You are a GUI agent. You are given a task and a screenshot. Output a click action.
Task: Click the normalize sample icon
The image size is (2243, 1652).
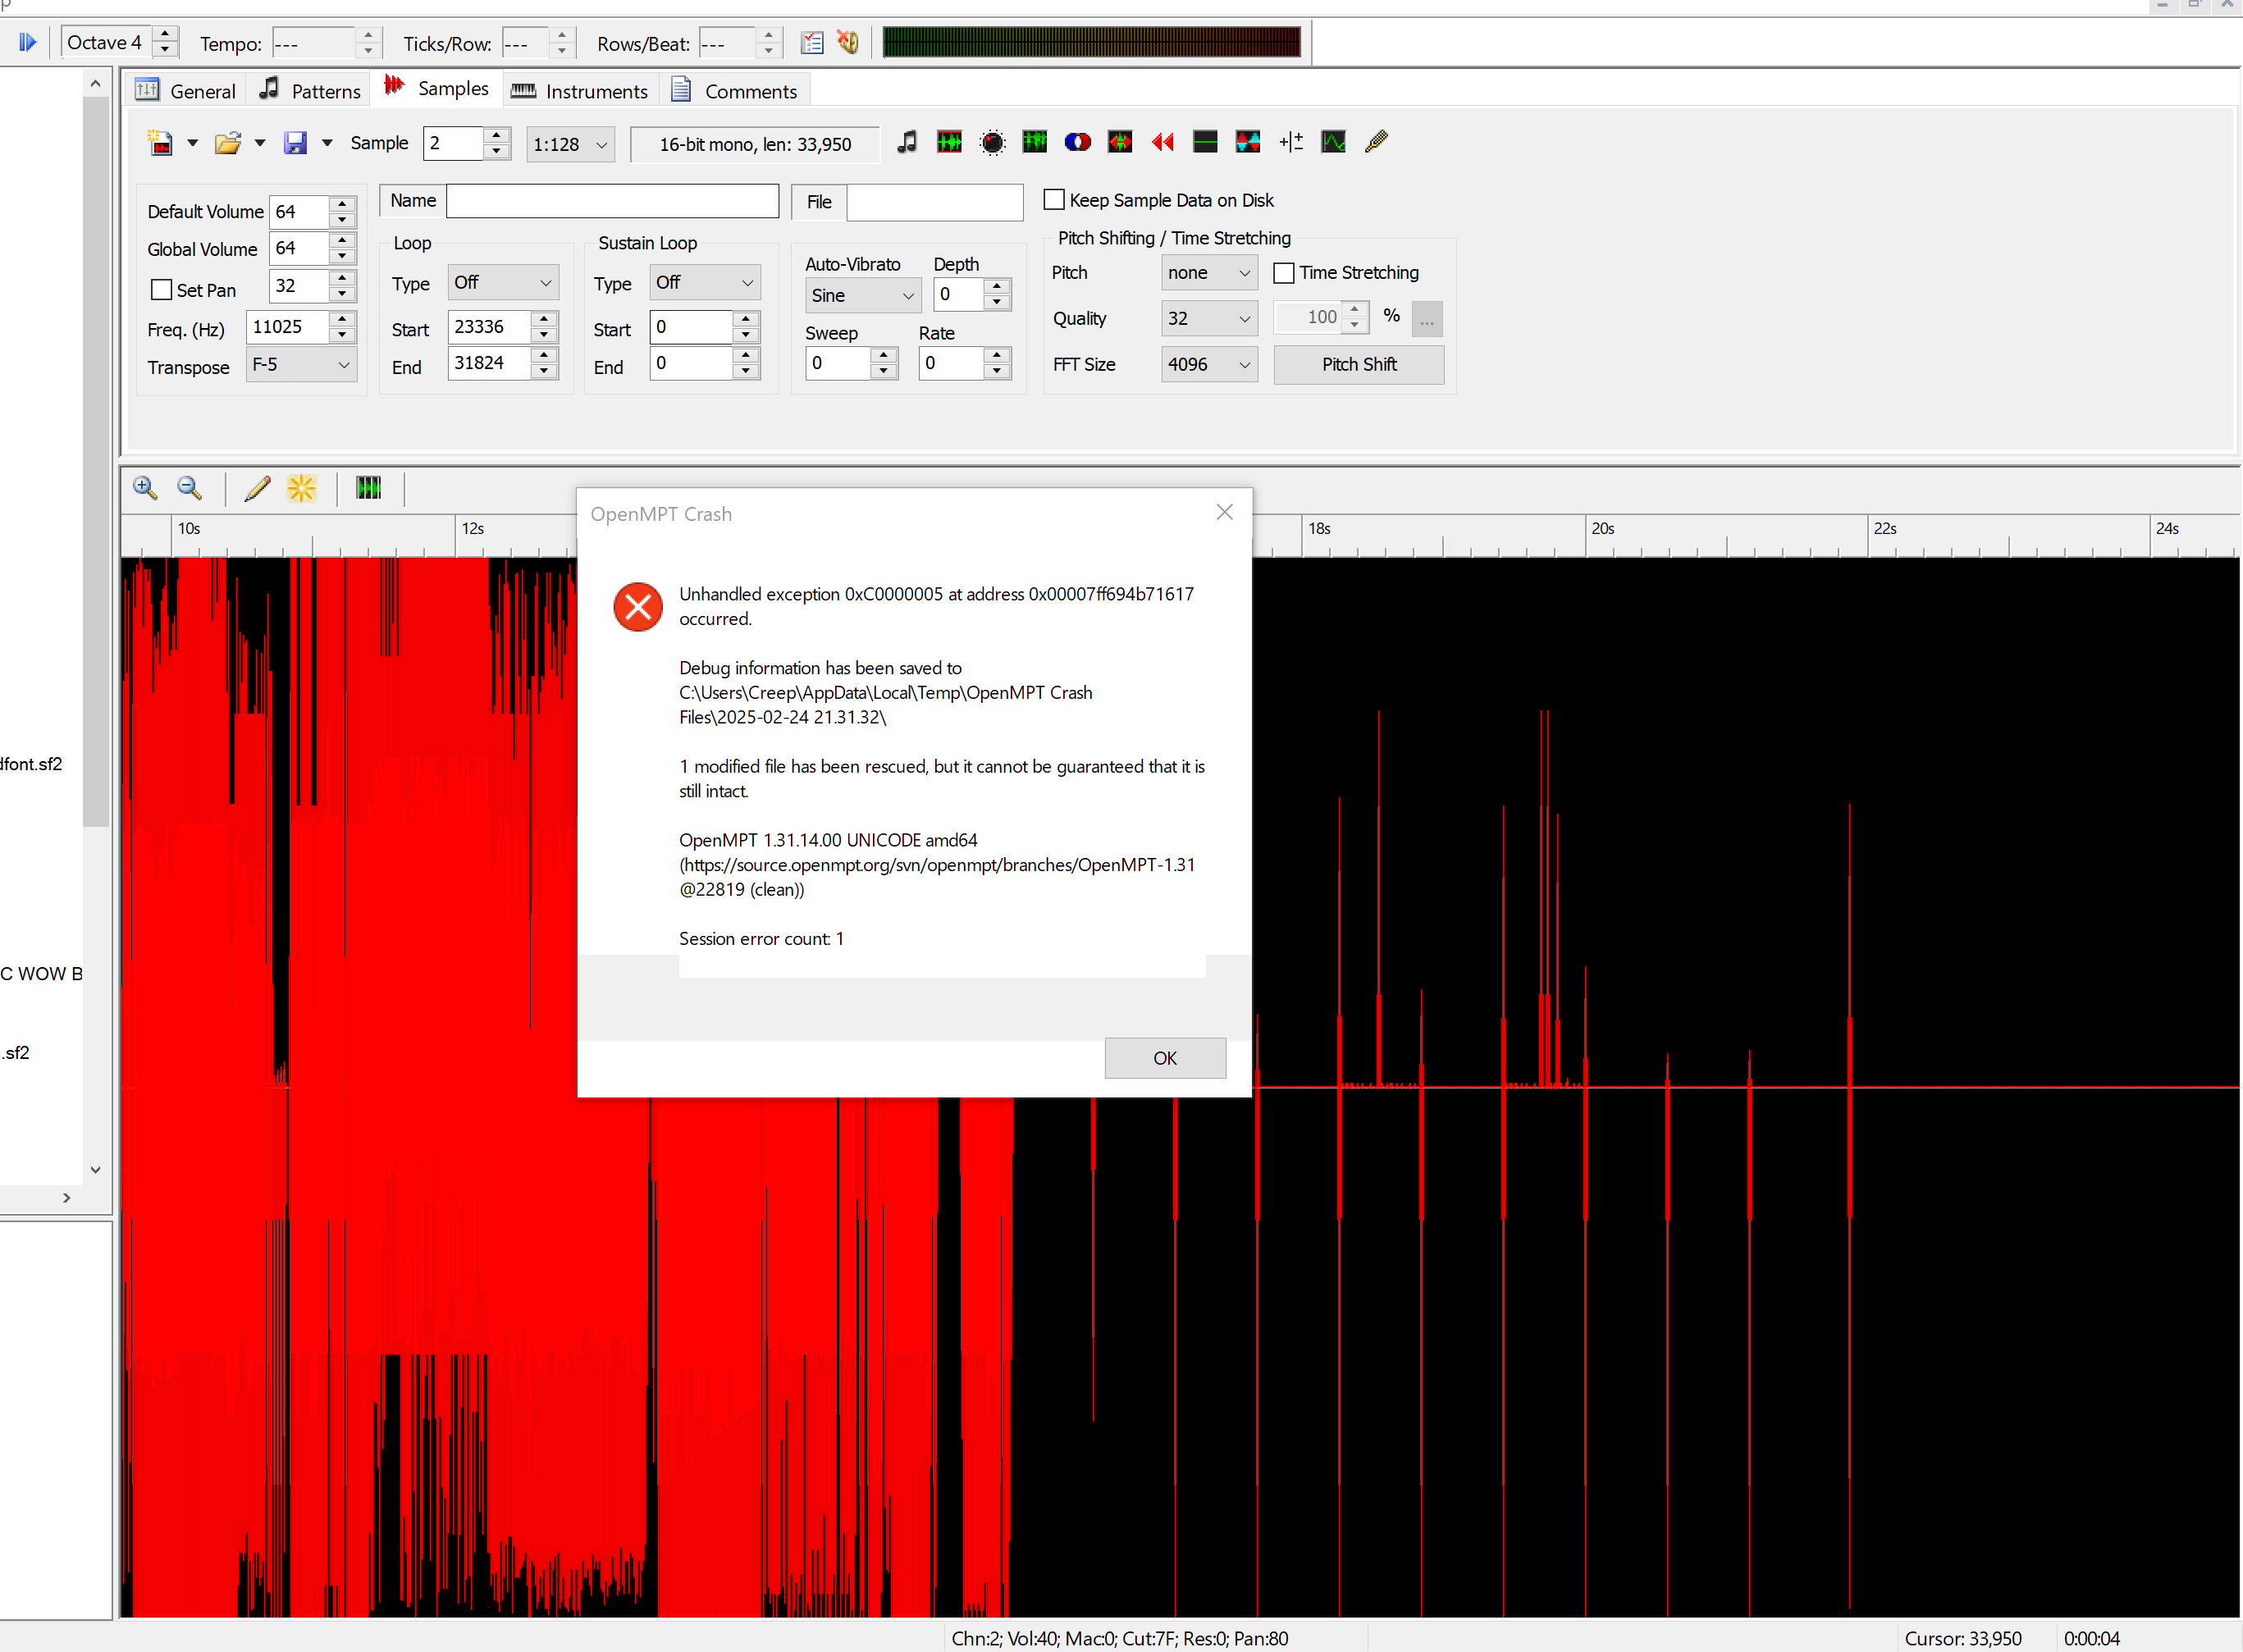[x=949, y=143]
